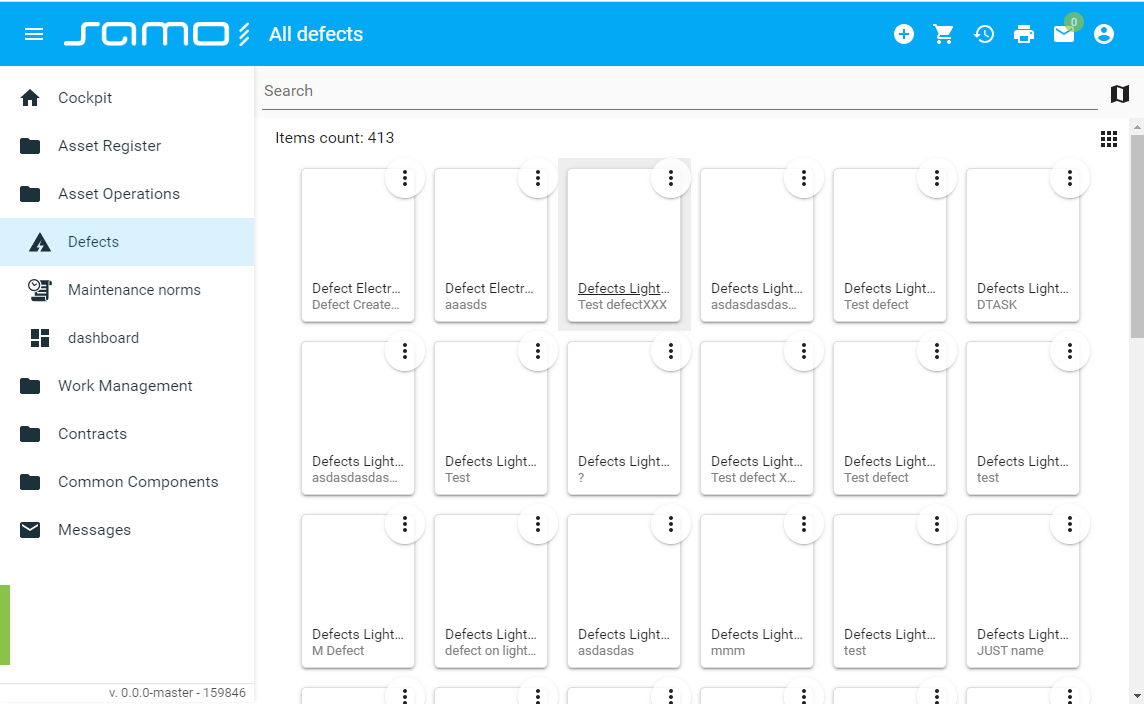1144x704 pixels.
Task: Open the 'DTASK' defect card
Action: 1023,245
